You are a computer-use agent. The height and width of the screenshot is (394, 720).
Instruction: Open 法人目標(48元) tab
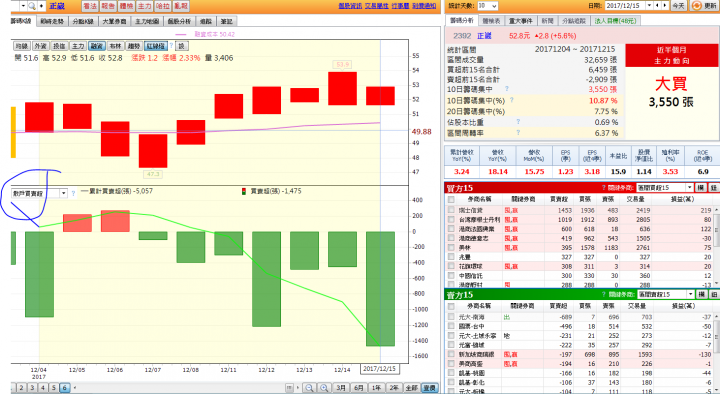pyautogui.click(x=615, y=21)
